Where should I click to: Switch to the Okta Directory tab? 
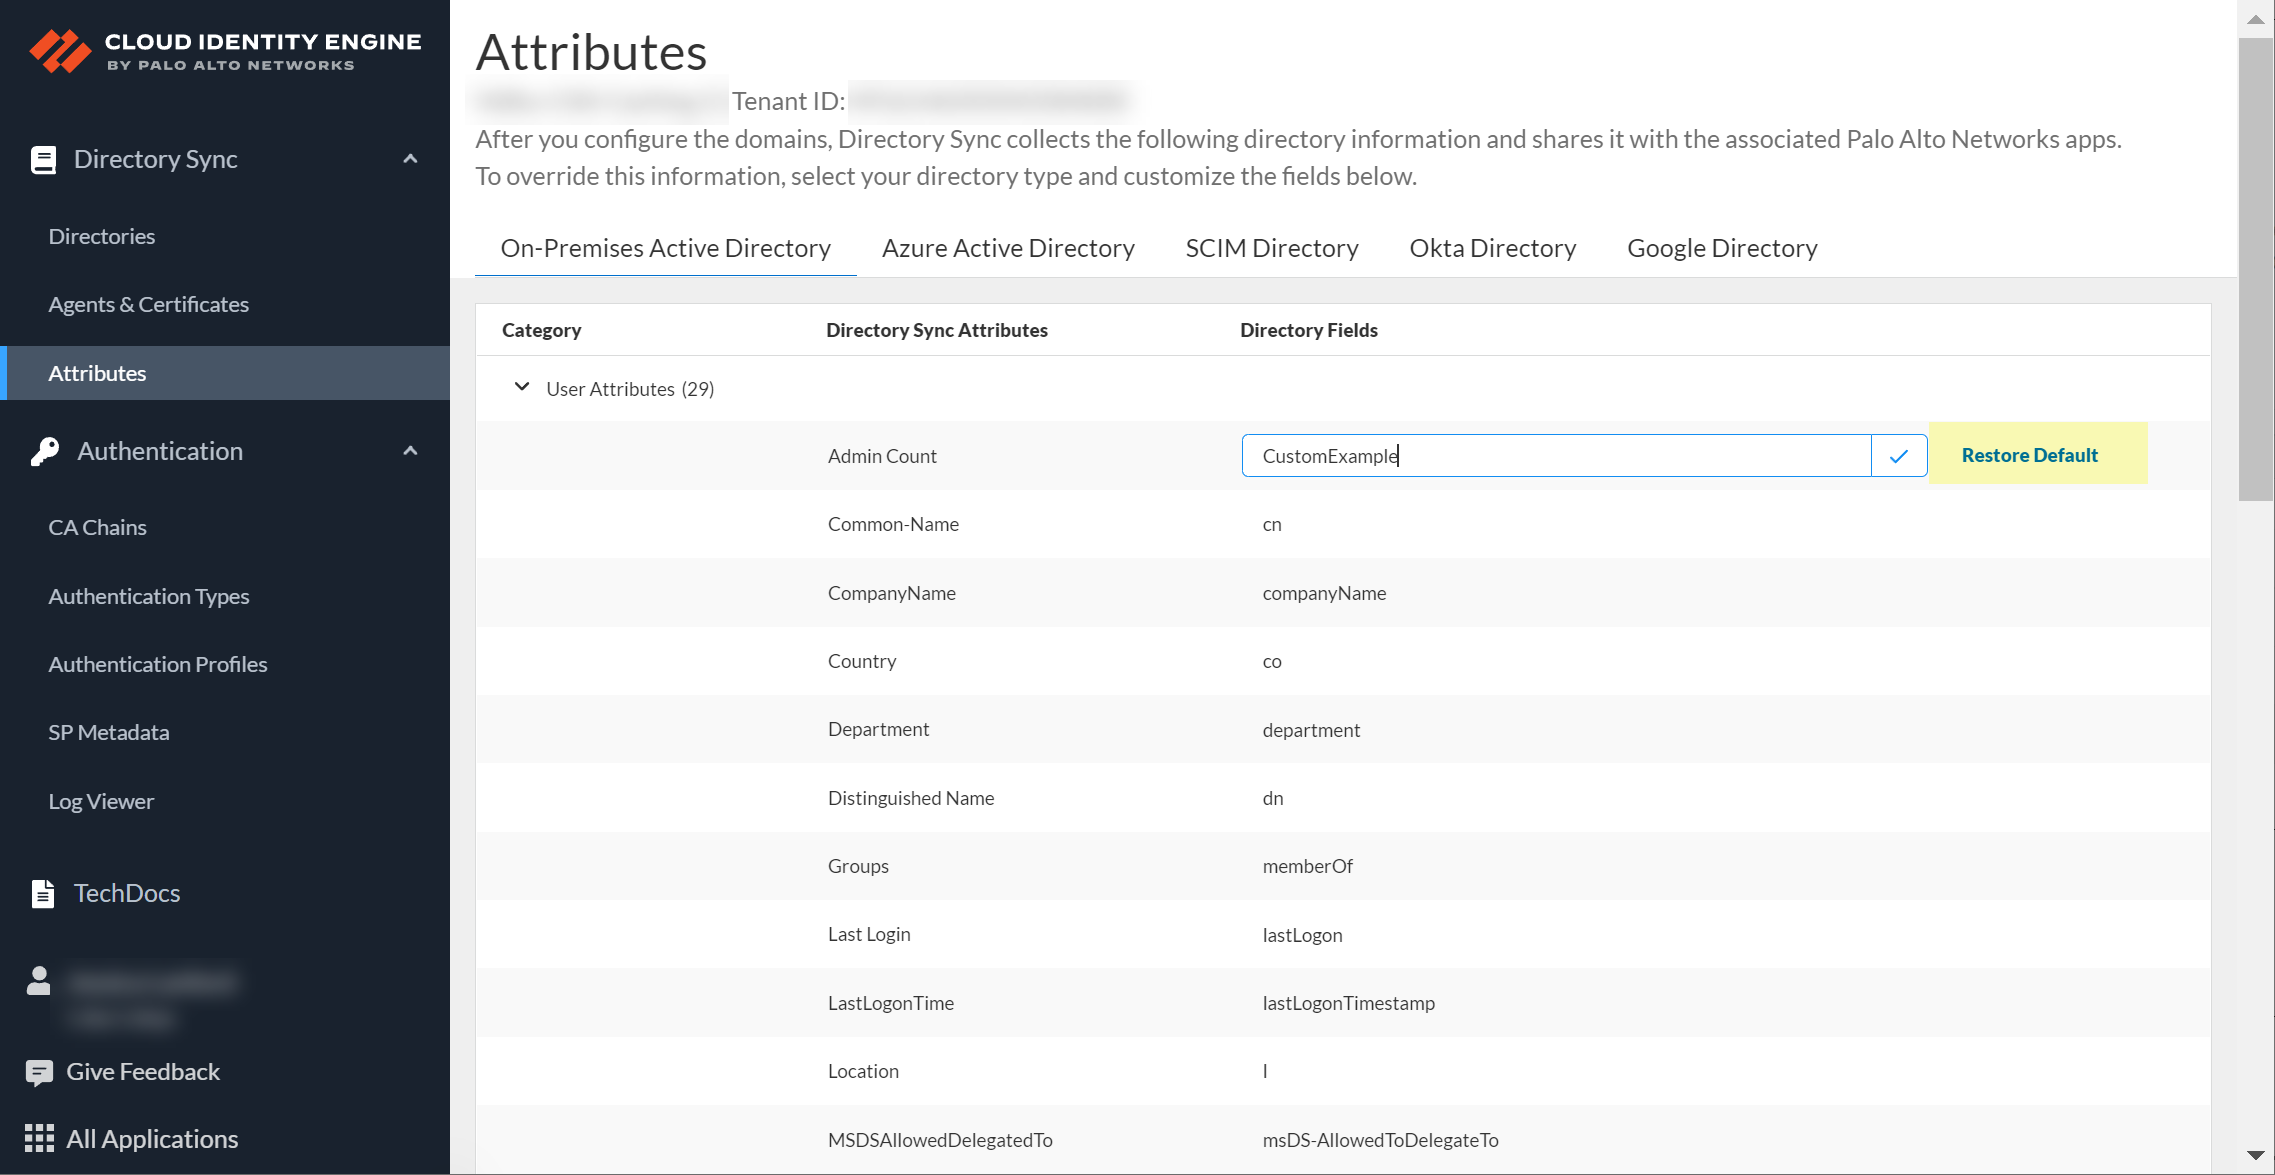(x=1492, y=248)
